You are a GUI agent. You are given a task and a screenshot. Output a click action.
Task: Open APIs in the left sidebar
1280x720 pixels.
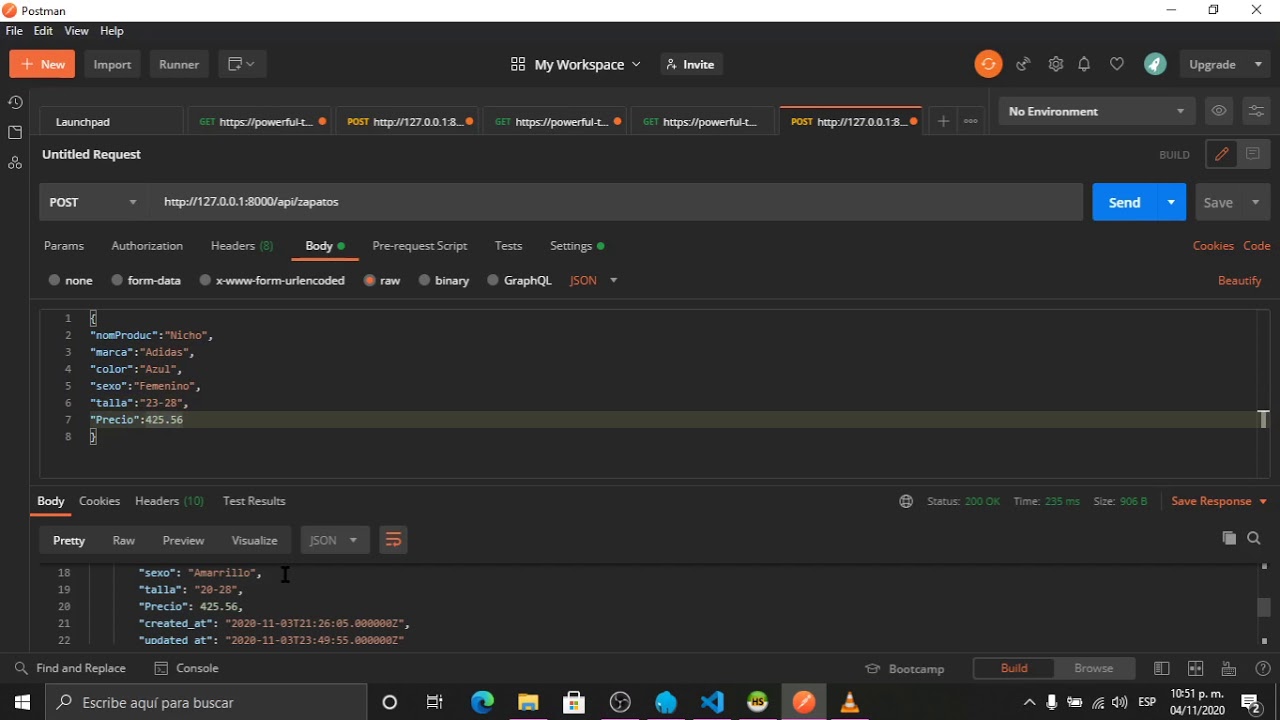click(15, 162)
